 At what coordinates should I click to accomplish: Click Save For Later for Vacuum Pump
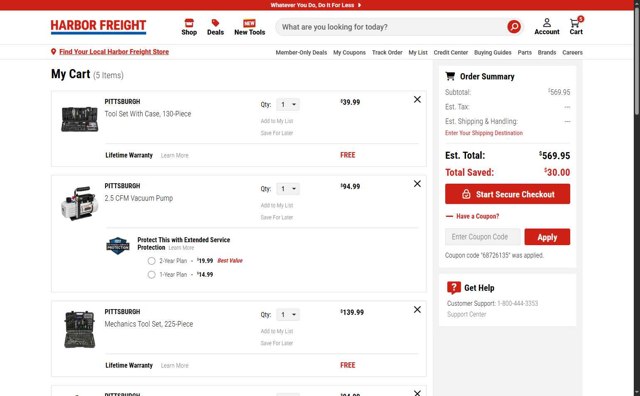pyautogui.click(x=277, y=218)
